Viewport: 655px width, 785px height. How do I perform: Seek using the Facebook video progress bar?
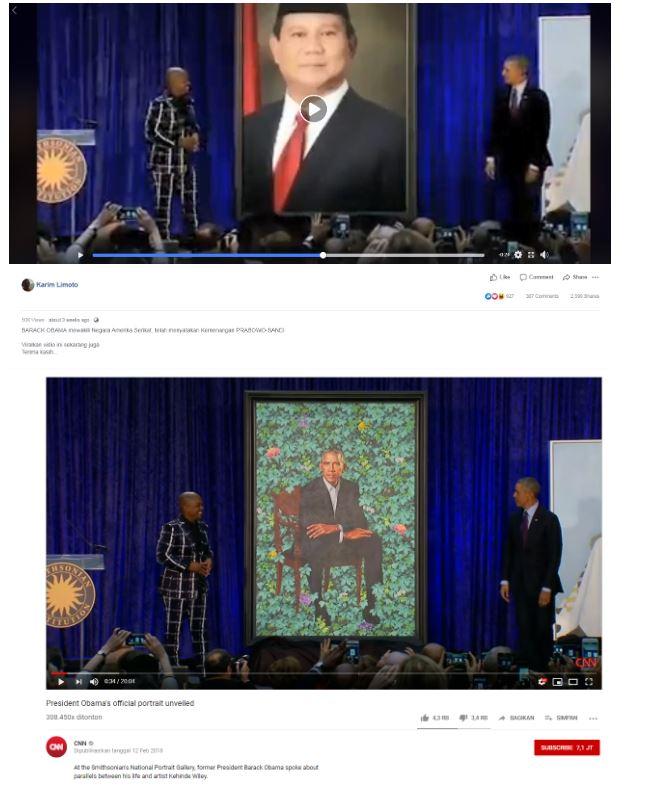[288, 255]
